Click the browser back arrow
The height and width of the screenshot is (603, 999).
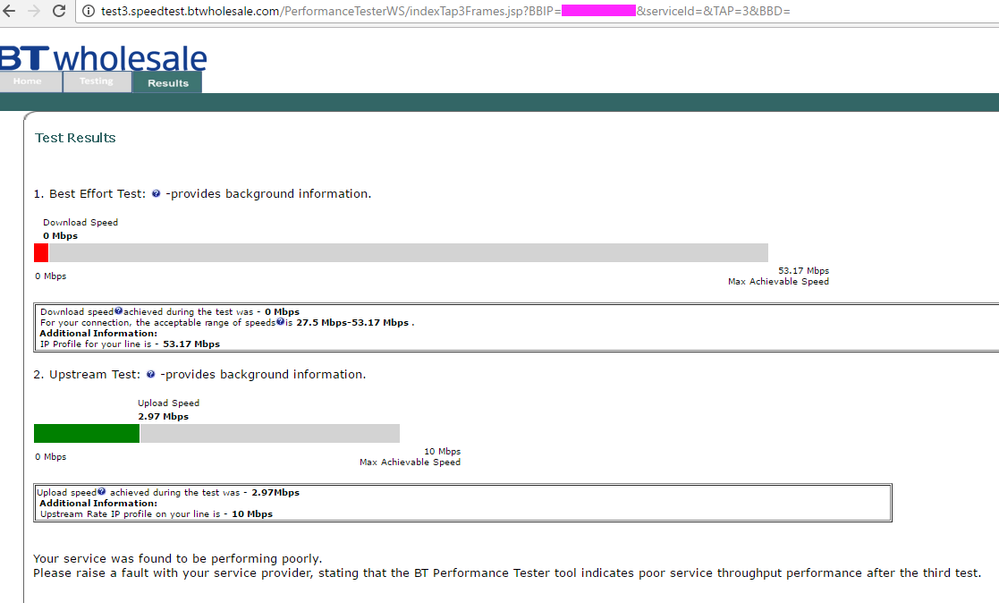tap(9, 11)
